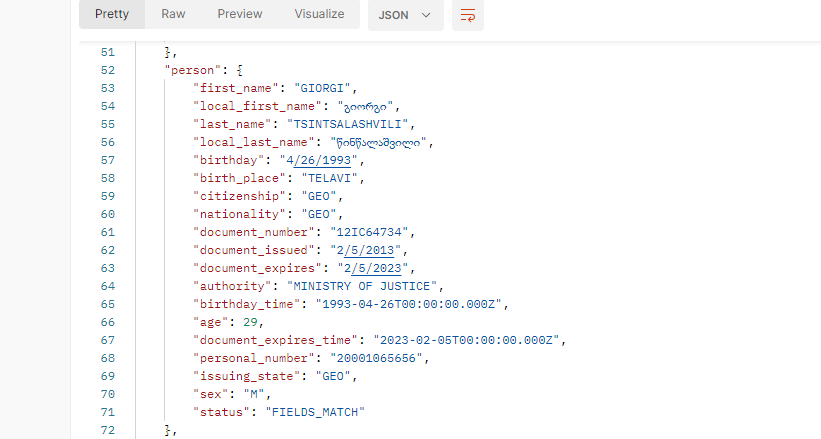Click the document_number value 12IC64734

pos(369,232)
